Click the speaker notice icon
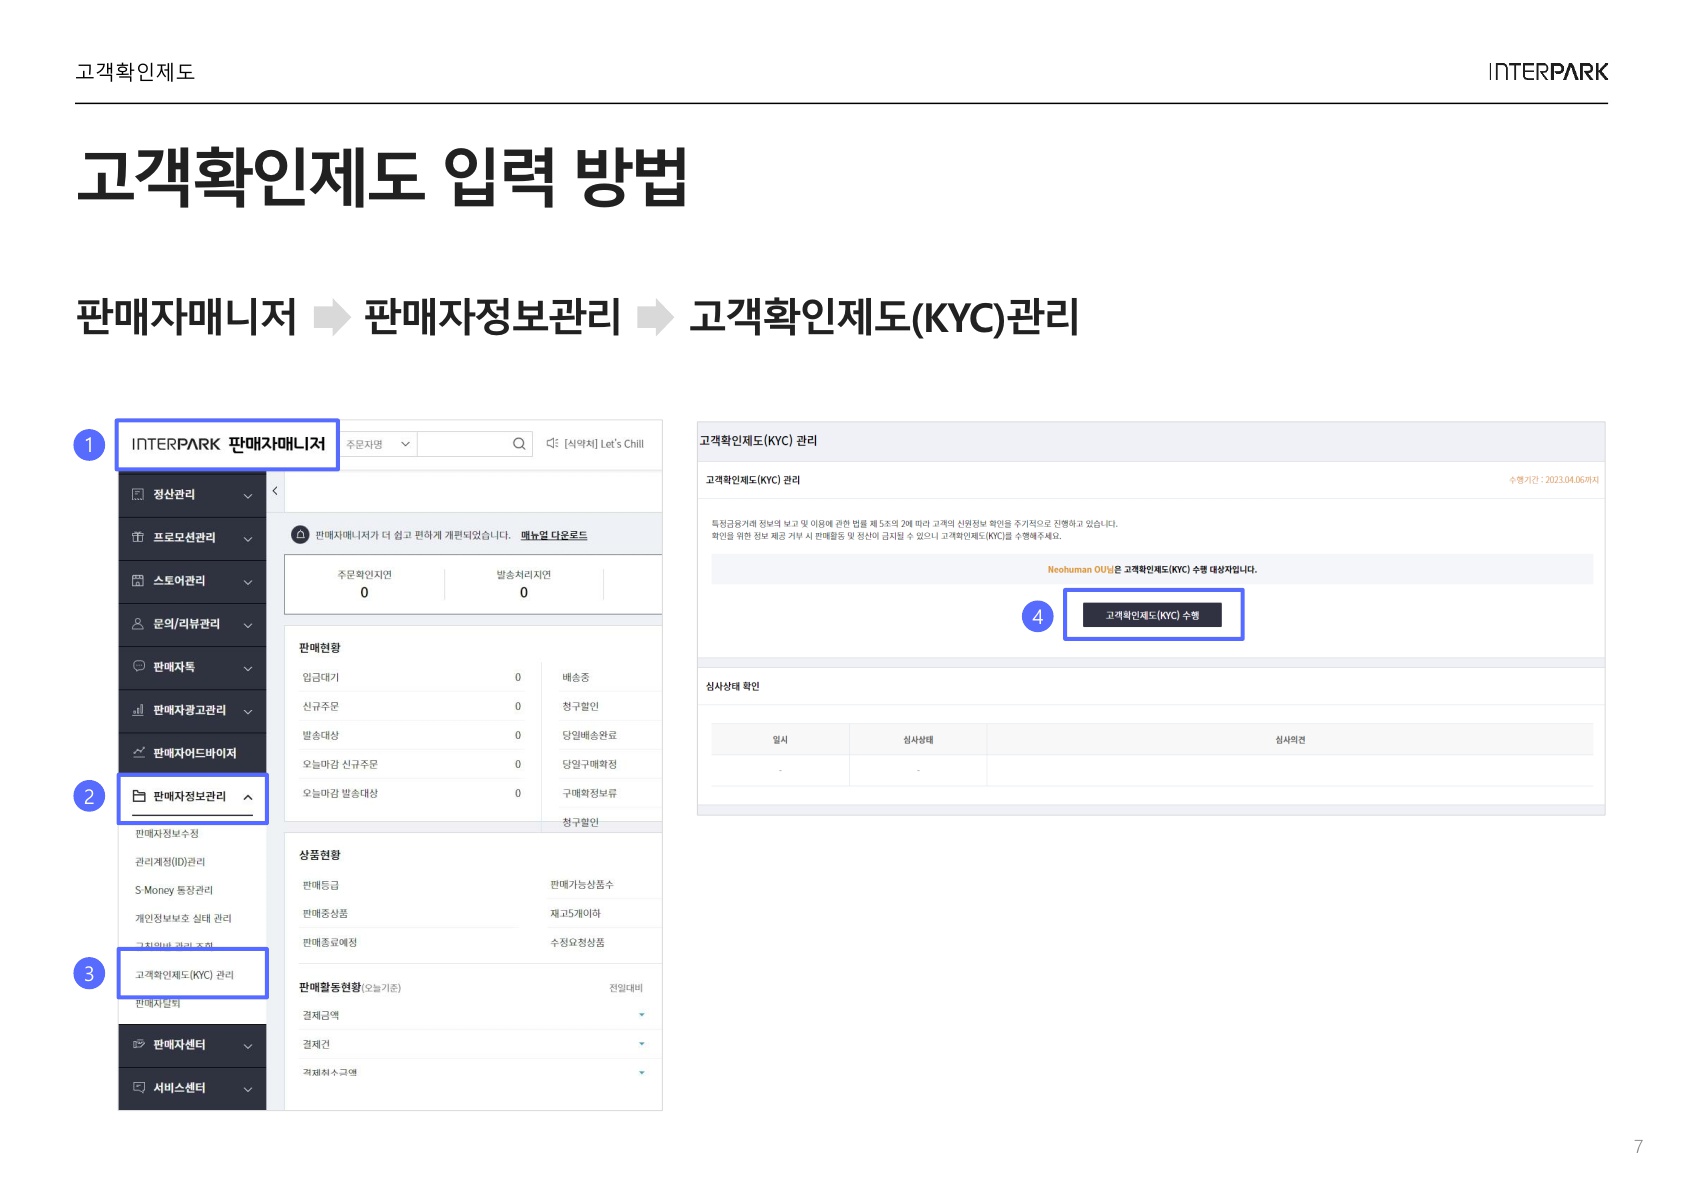This screenshot has height=1190, width=1684. click(x=552, y=443)
